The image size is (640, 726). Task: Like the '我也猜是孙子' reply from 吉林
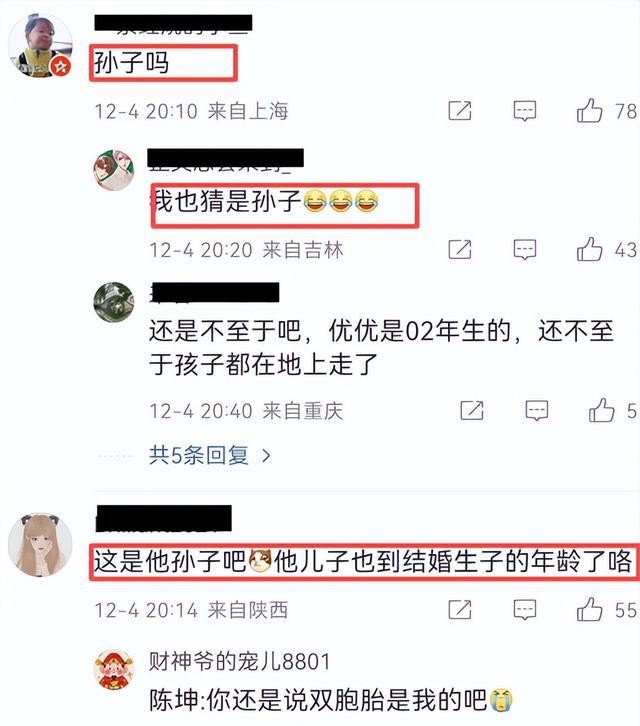coord(589,250)
